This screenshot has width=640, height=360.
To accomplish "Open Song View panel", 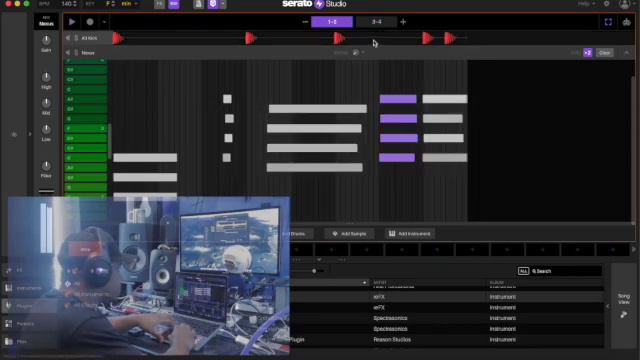I will click(x=624, y=305).
